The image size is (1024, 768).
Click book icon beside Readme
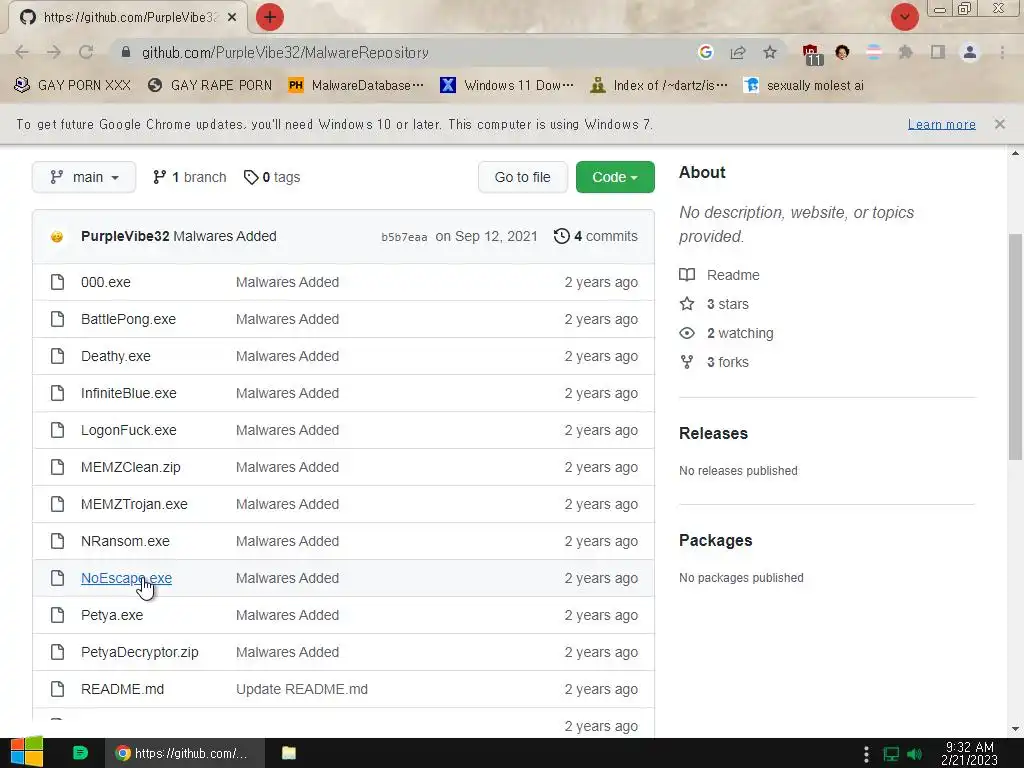click(x=687, y=275)
